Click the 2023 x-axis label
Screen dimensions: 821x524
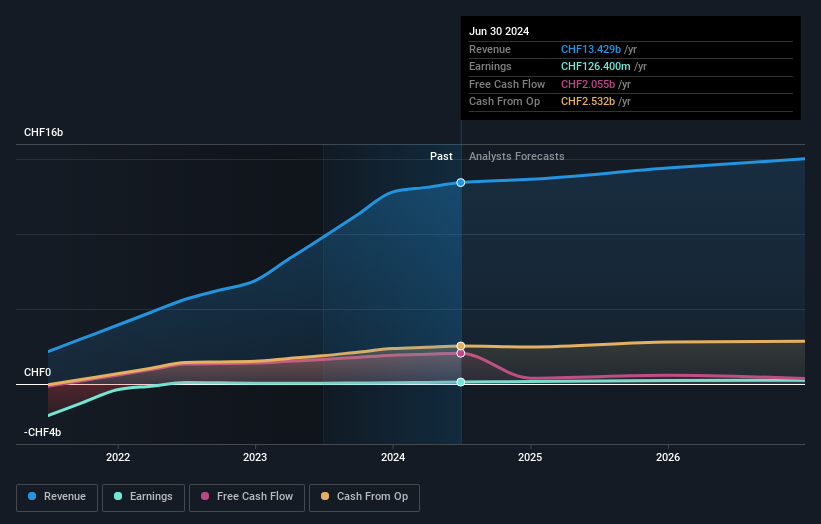click(255, 457)
